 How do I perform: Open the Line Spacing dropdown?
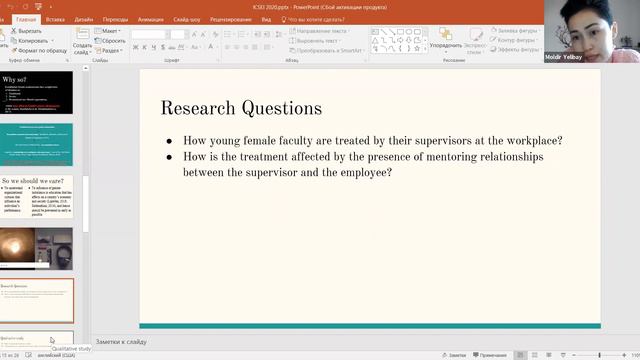[279, 35]
